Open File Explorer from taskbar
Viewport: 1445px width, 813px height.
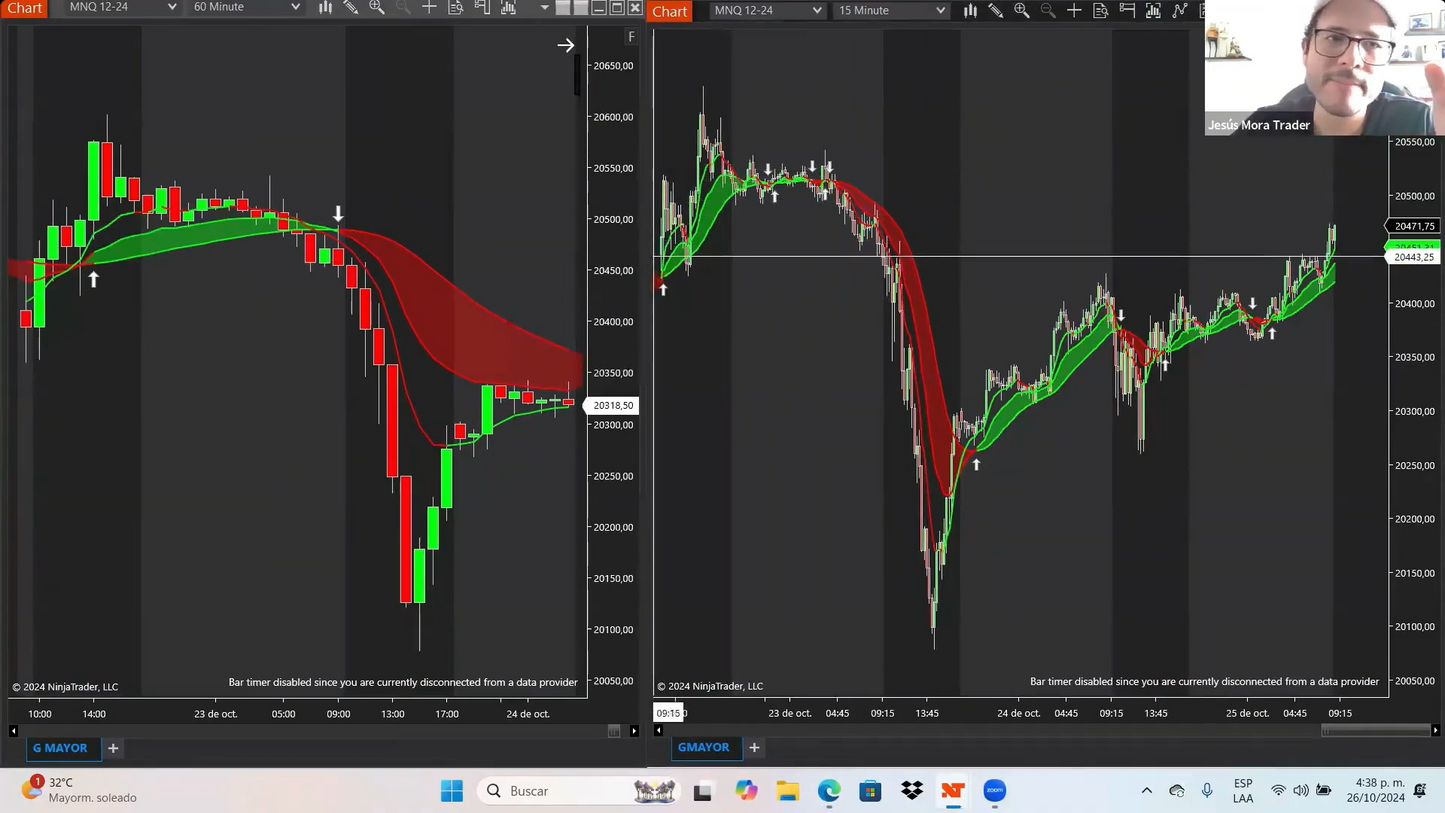pos(788,791)
